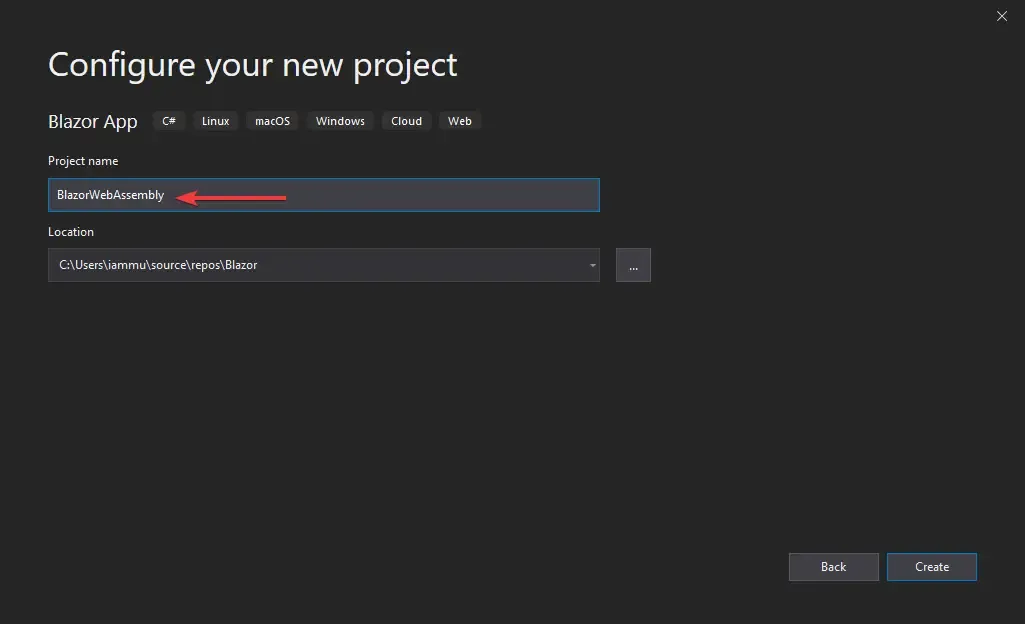Close the Configure your new project dialog

pyautogui.click(x=1001, y=16)
